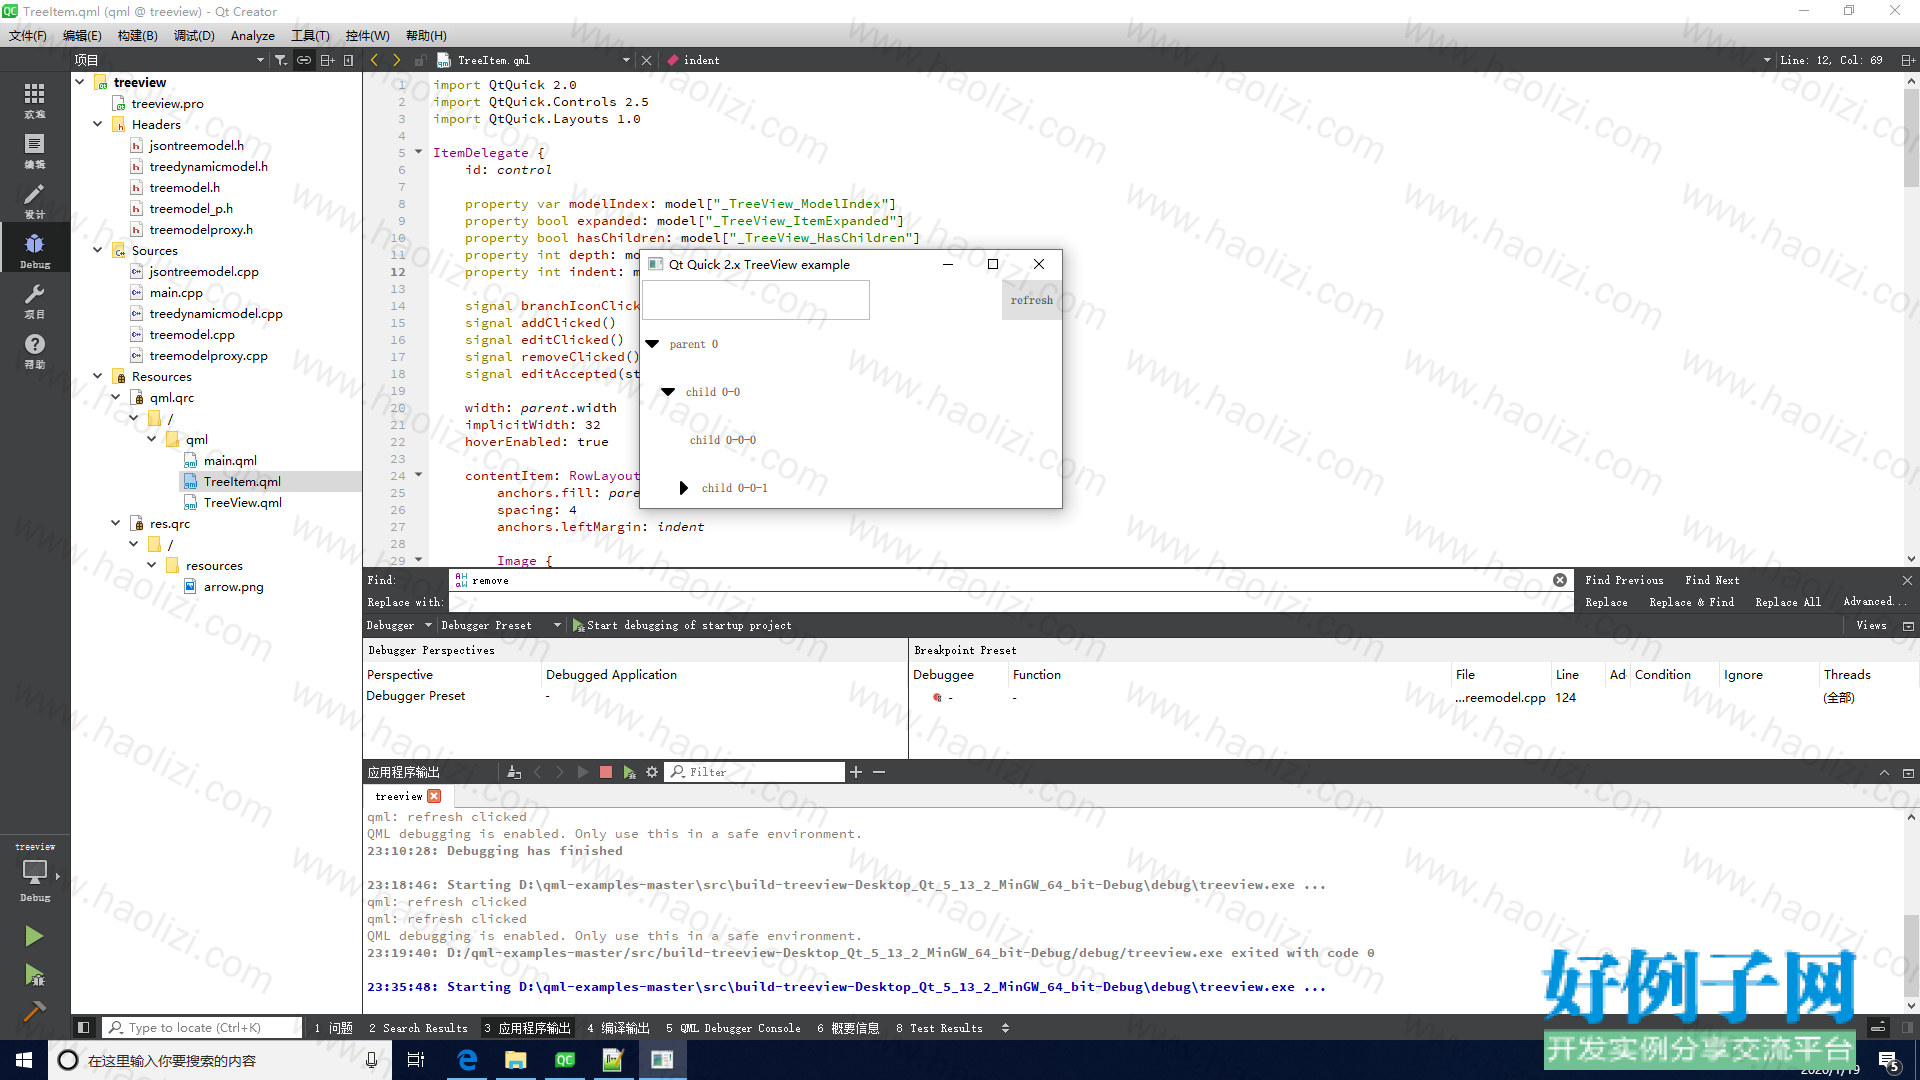Open Microsoft Edge from the taskbar
This screenshot has height=1080, width=1920.
(467, 1060)
